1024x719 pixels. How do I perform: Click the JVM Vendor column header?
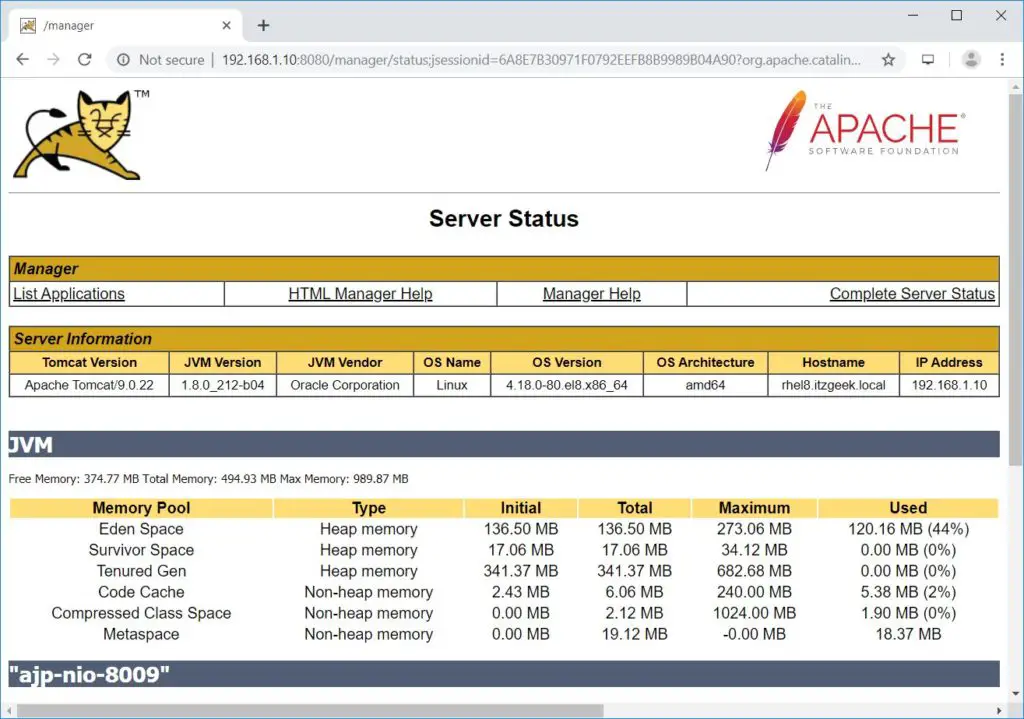345,362
